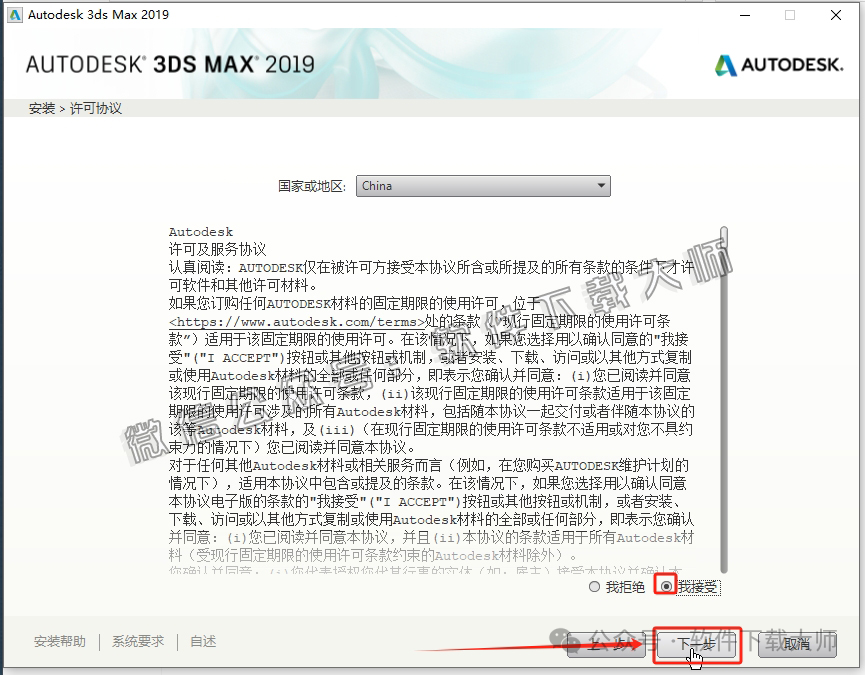This screenshot has height=675, width=865.
Task: Click the dropdown arrow next to China
Action: tap(601, 185)
